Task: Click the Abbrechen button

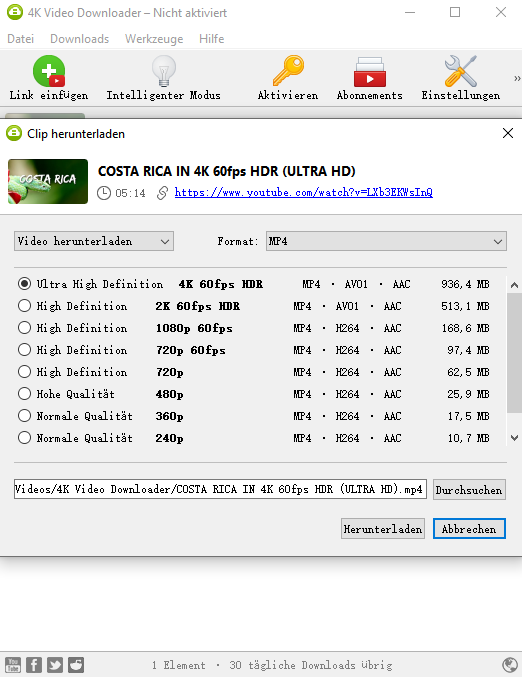Action: 469,529
